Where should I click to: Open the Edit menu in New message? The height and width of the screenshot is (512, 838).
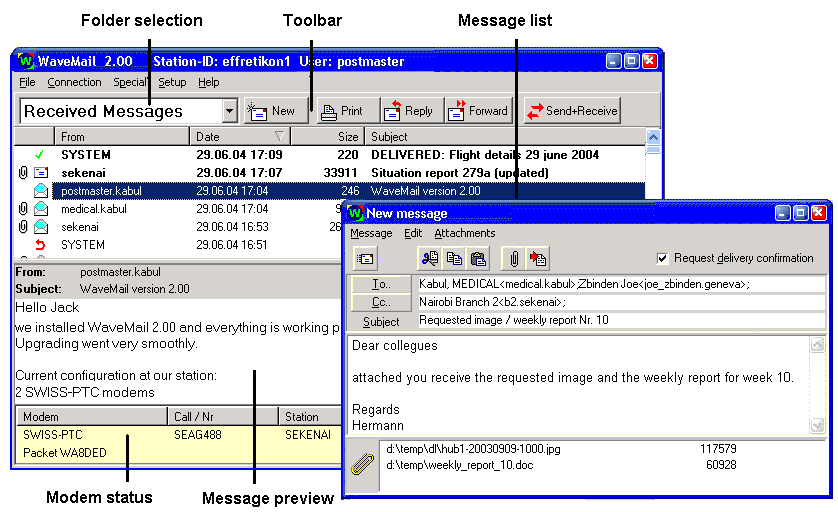[x=413, y=234]
